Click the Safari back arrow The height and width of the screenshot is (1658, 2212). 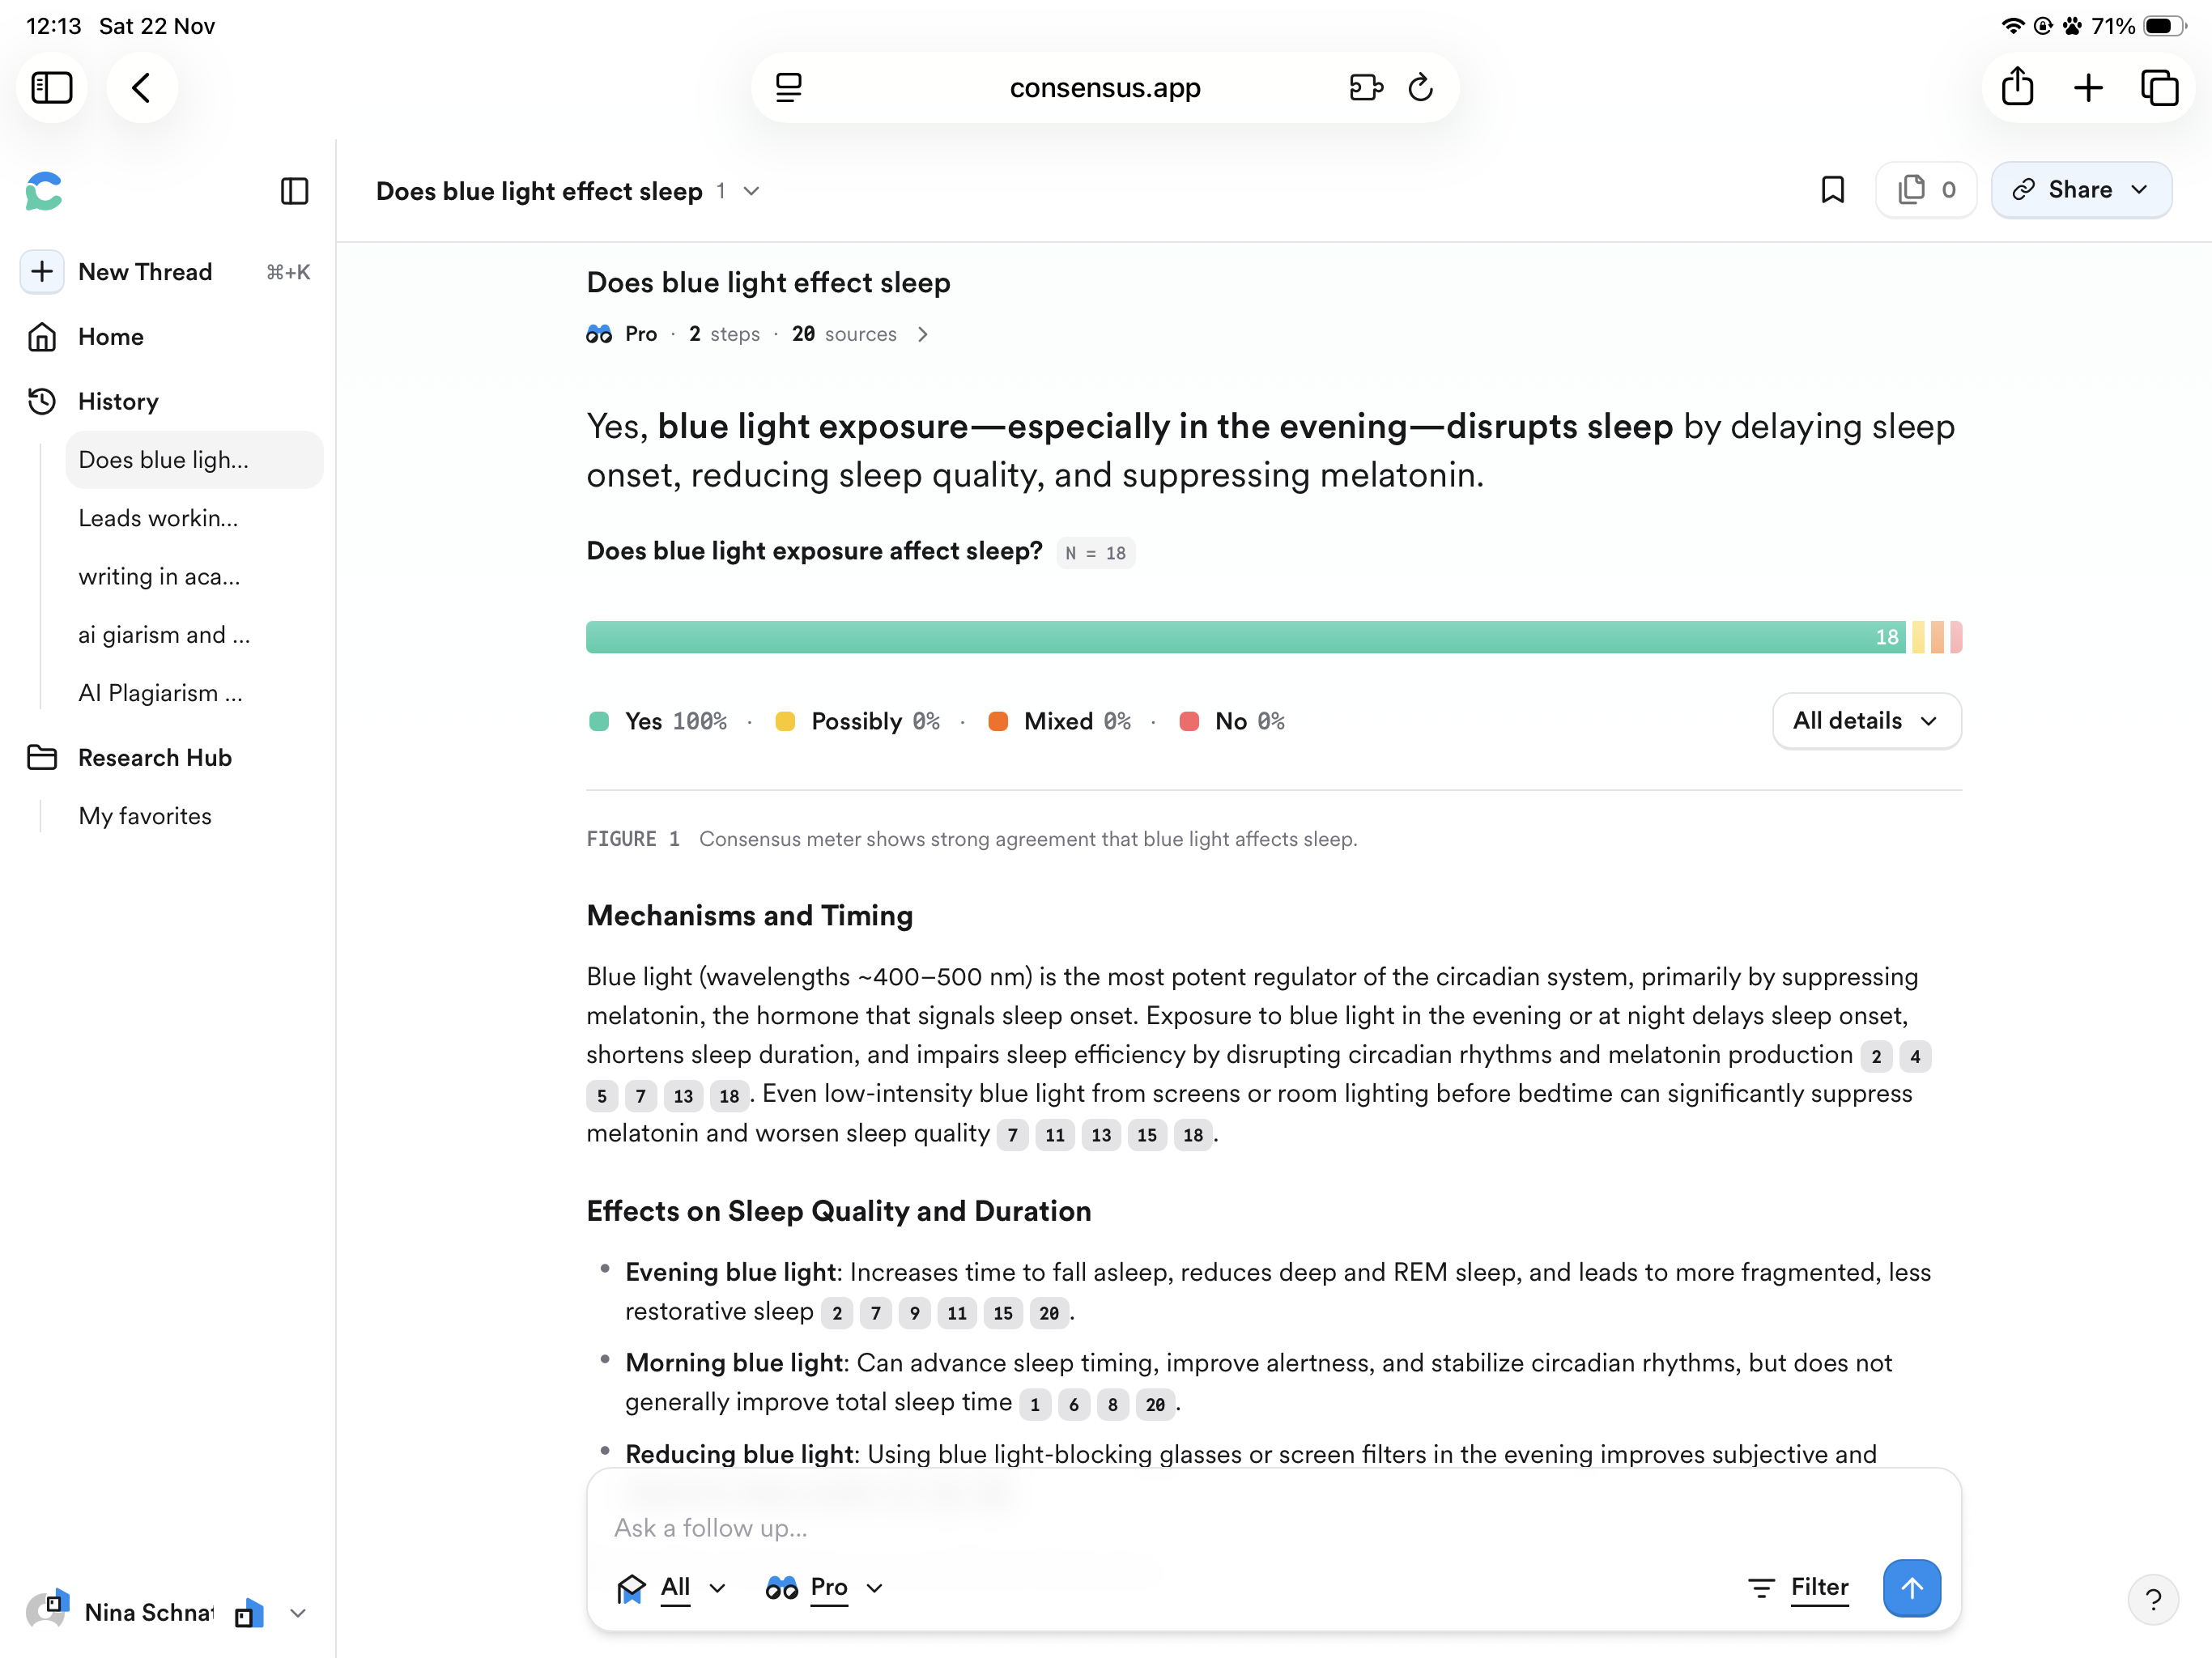pos(142,88)
